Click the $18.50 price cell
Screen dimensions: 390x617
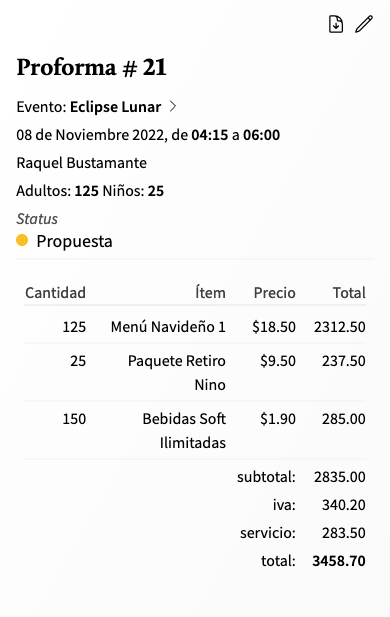[274, 327]
